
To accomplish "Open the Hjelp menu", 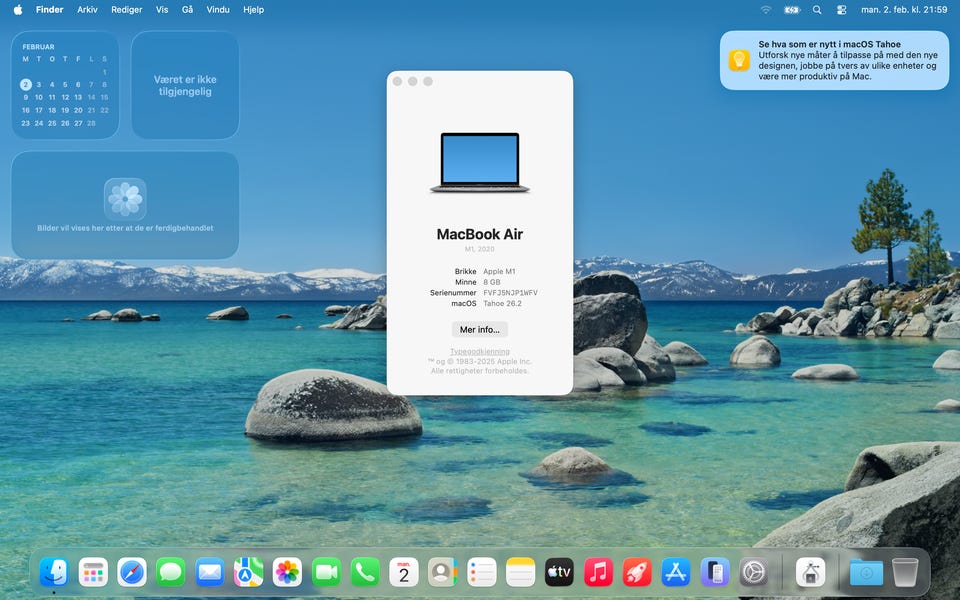I will pyautogui.click(x=253, y=9).
